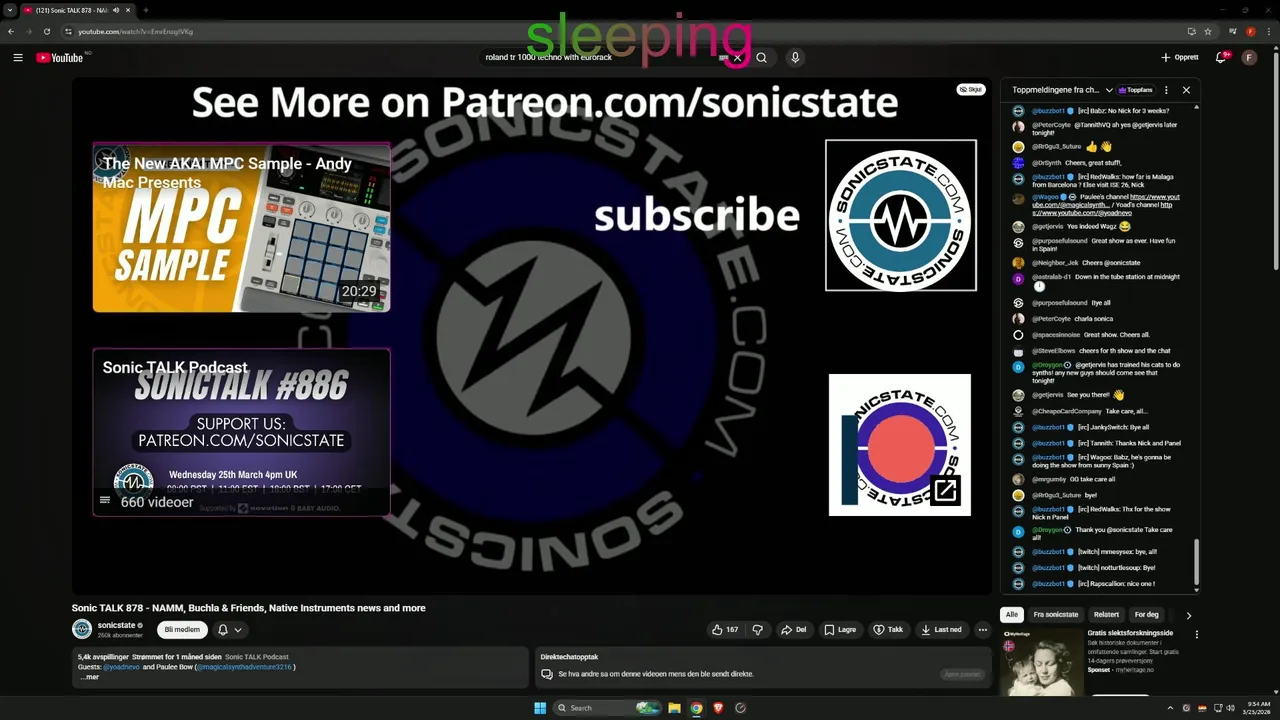Select the Fra sonicstate filter chip
Screen dimensions: 1280x720
(x=1056, y=615)
